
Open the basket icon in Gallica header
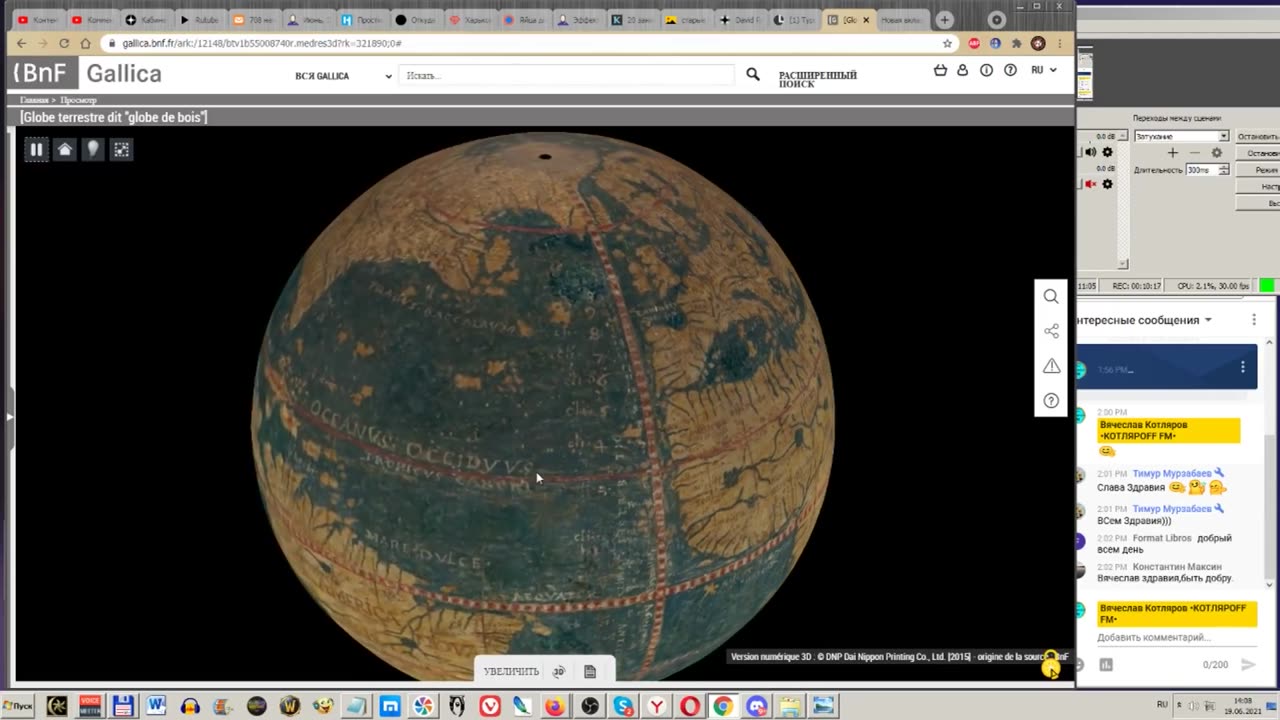point(939,70)
